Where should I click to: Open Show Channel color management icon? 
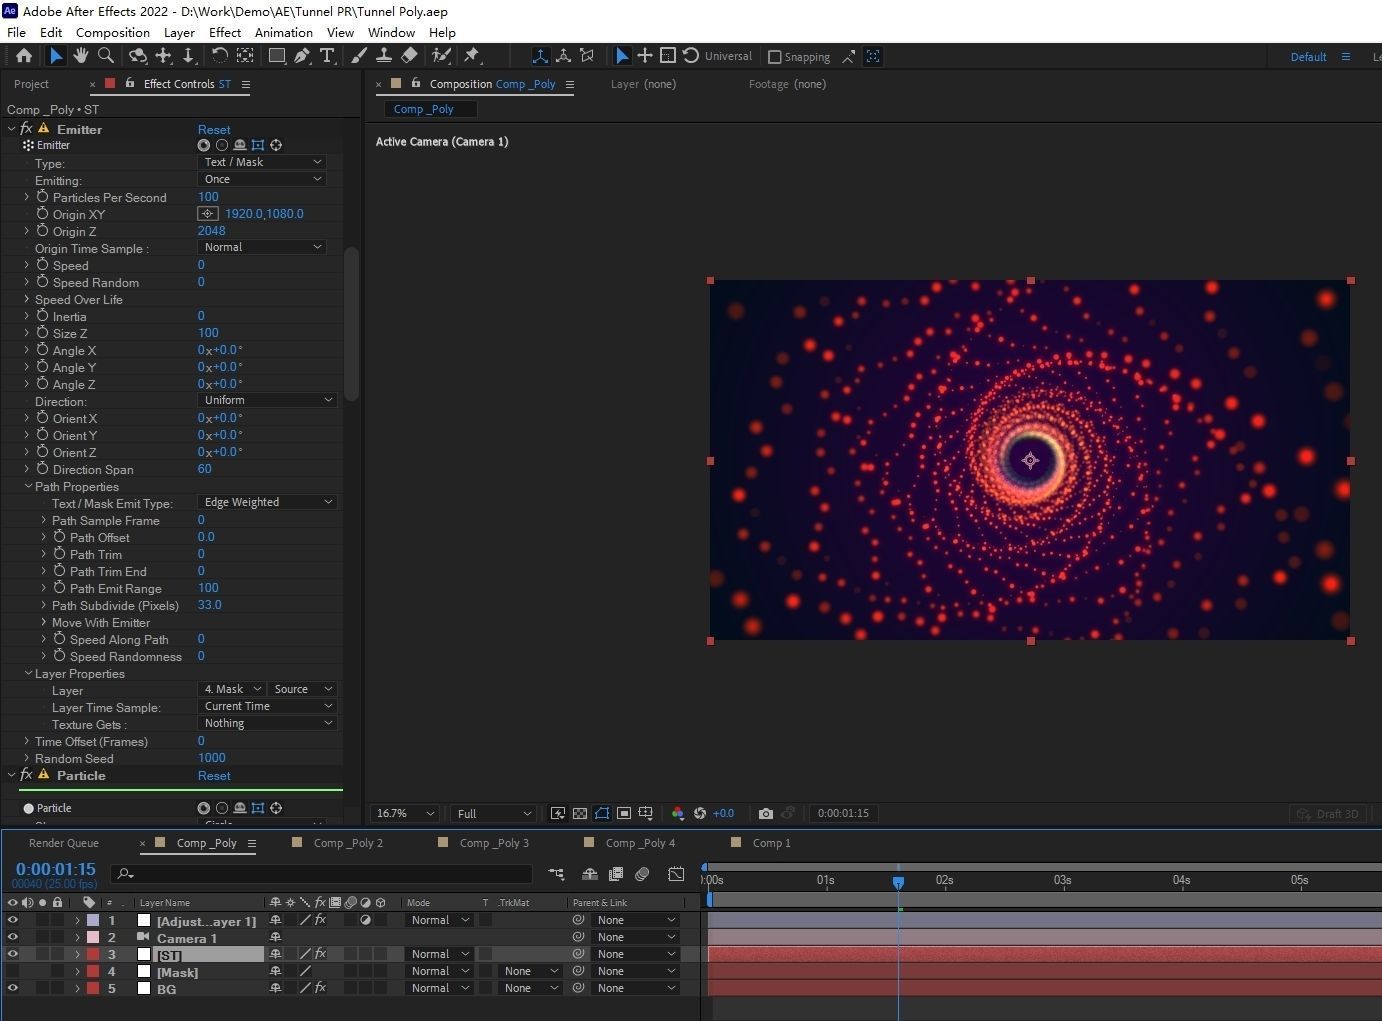click(x=678, y=813)
